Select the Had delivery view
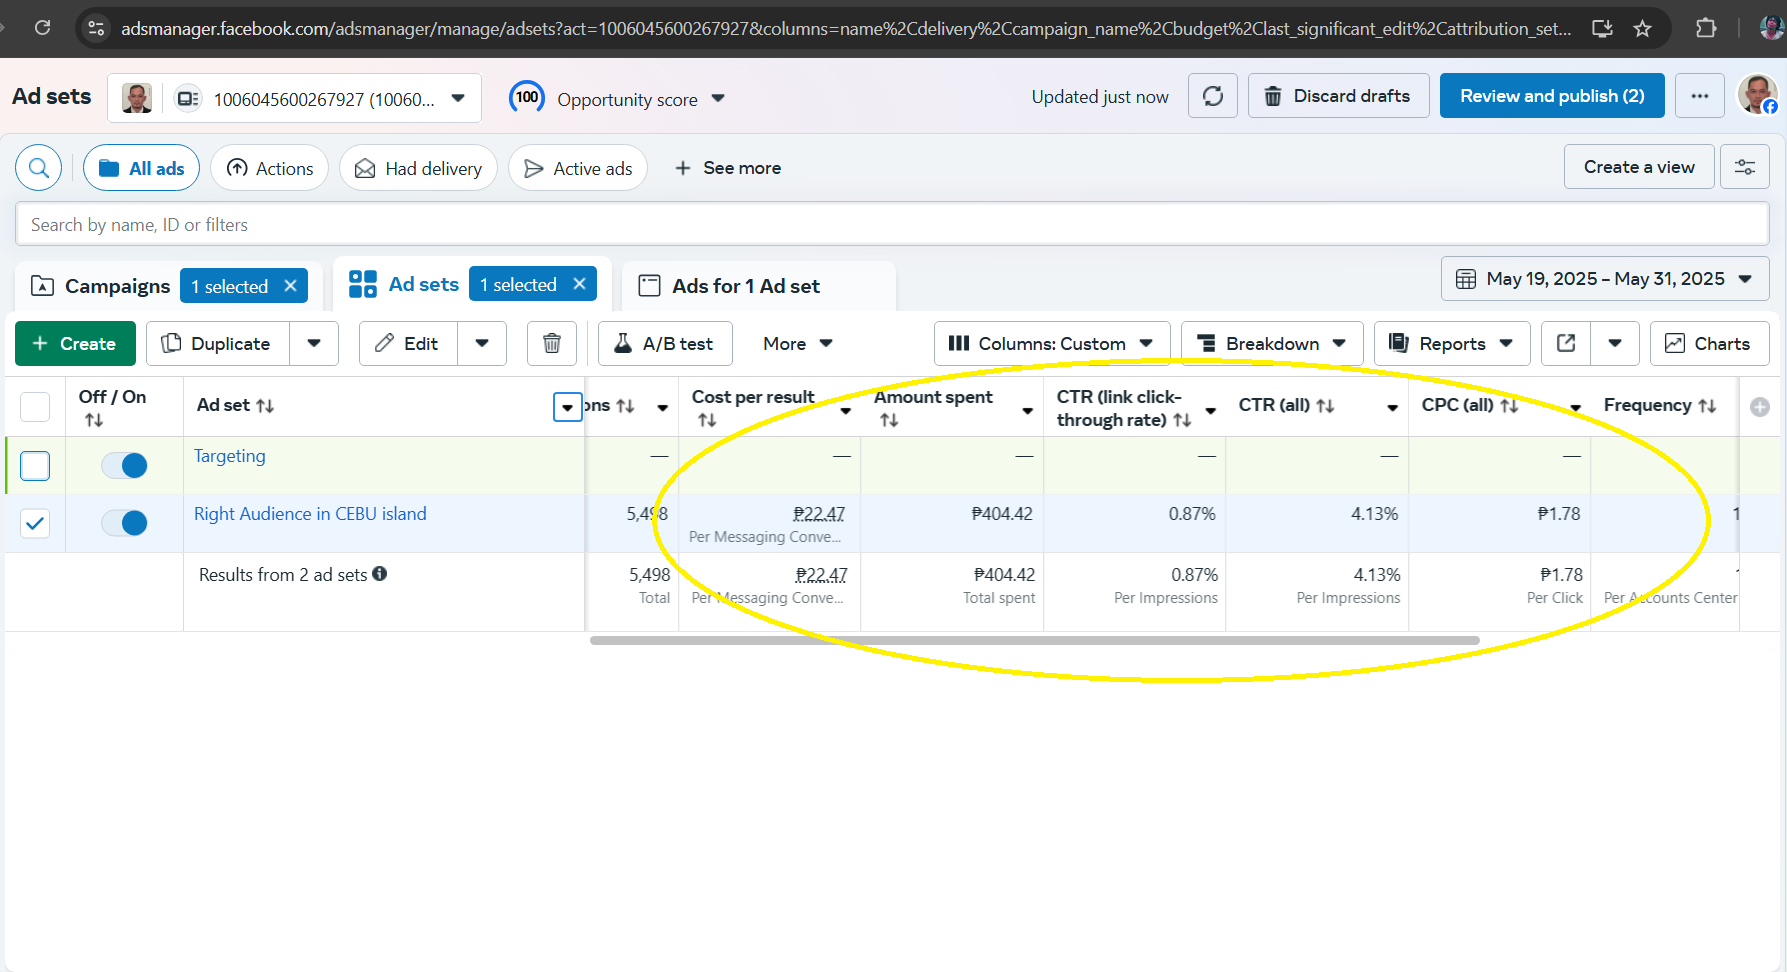Image resolution: width=1787 pixels, height=972 pixels. 418,168
